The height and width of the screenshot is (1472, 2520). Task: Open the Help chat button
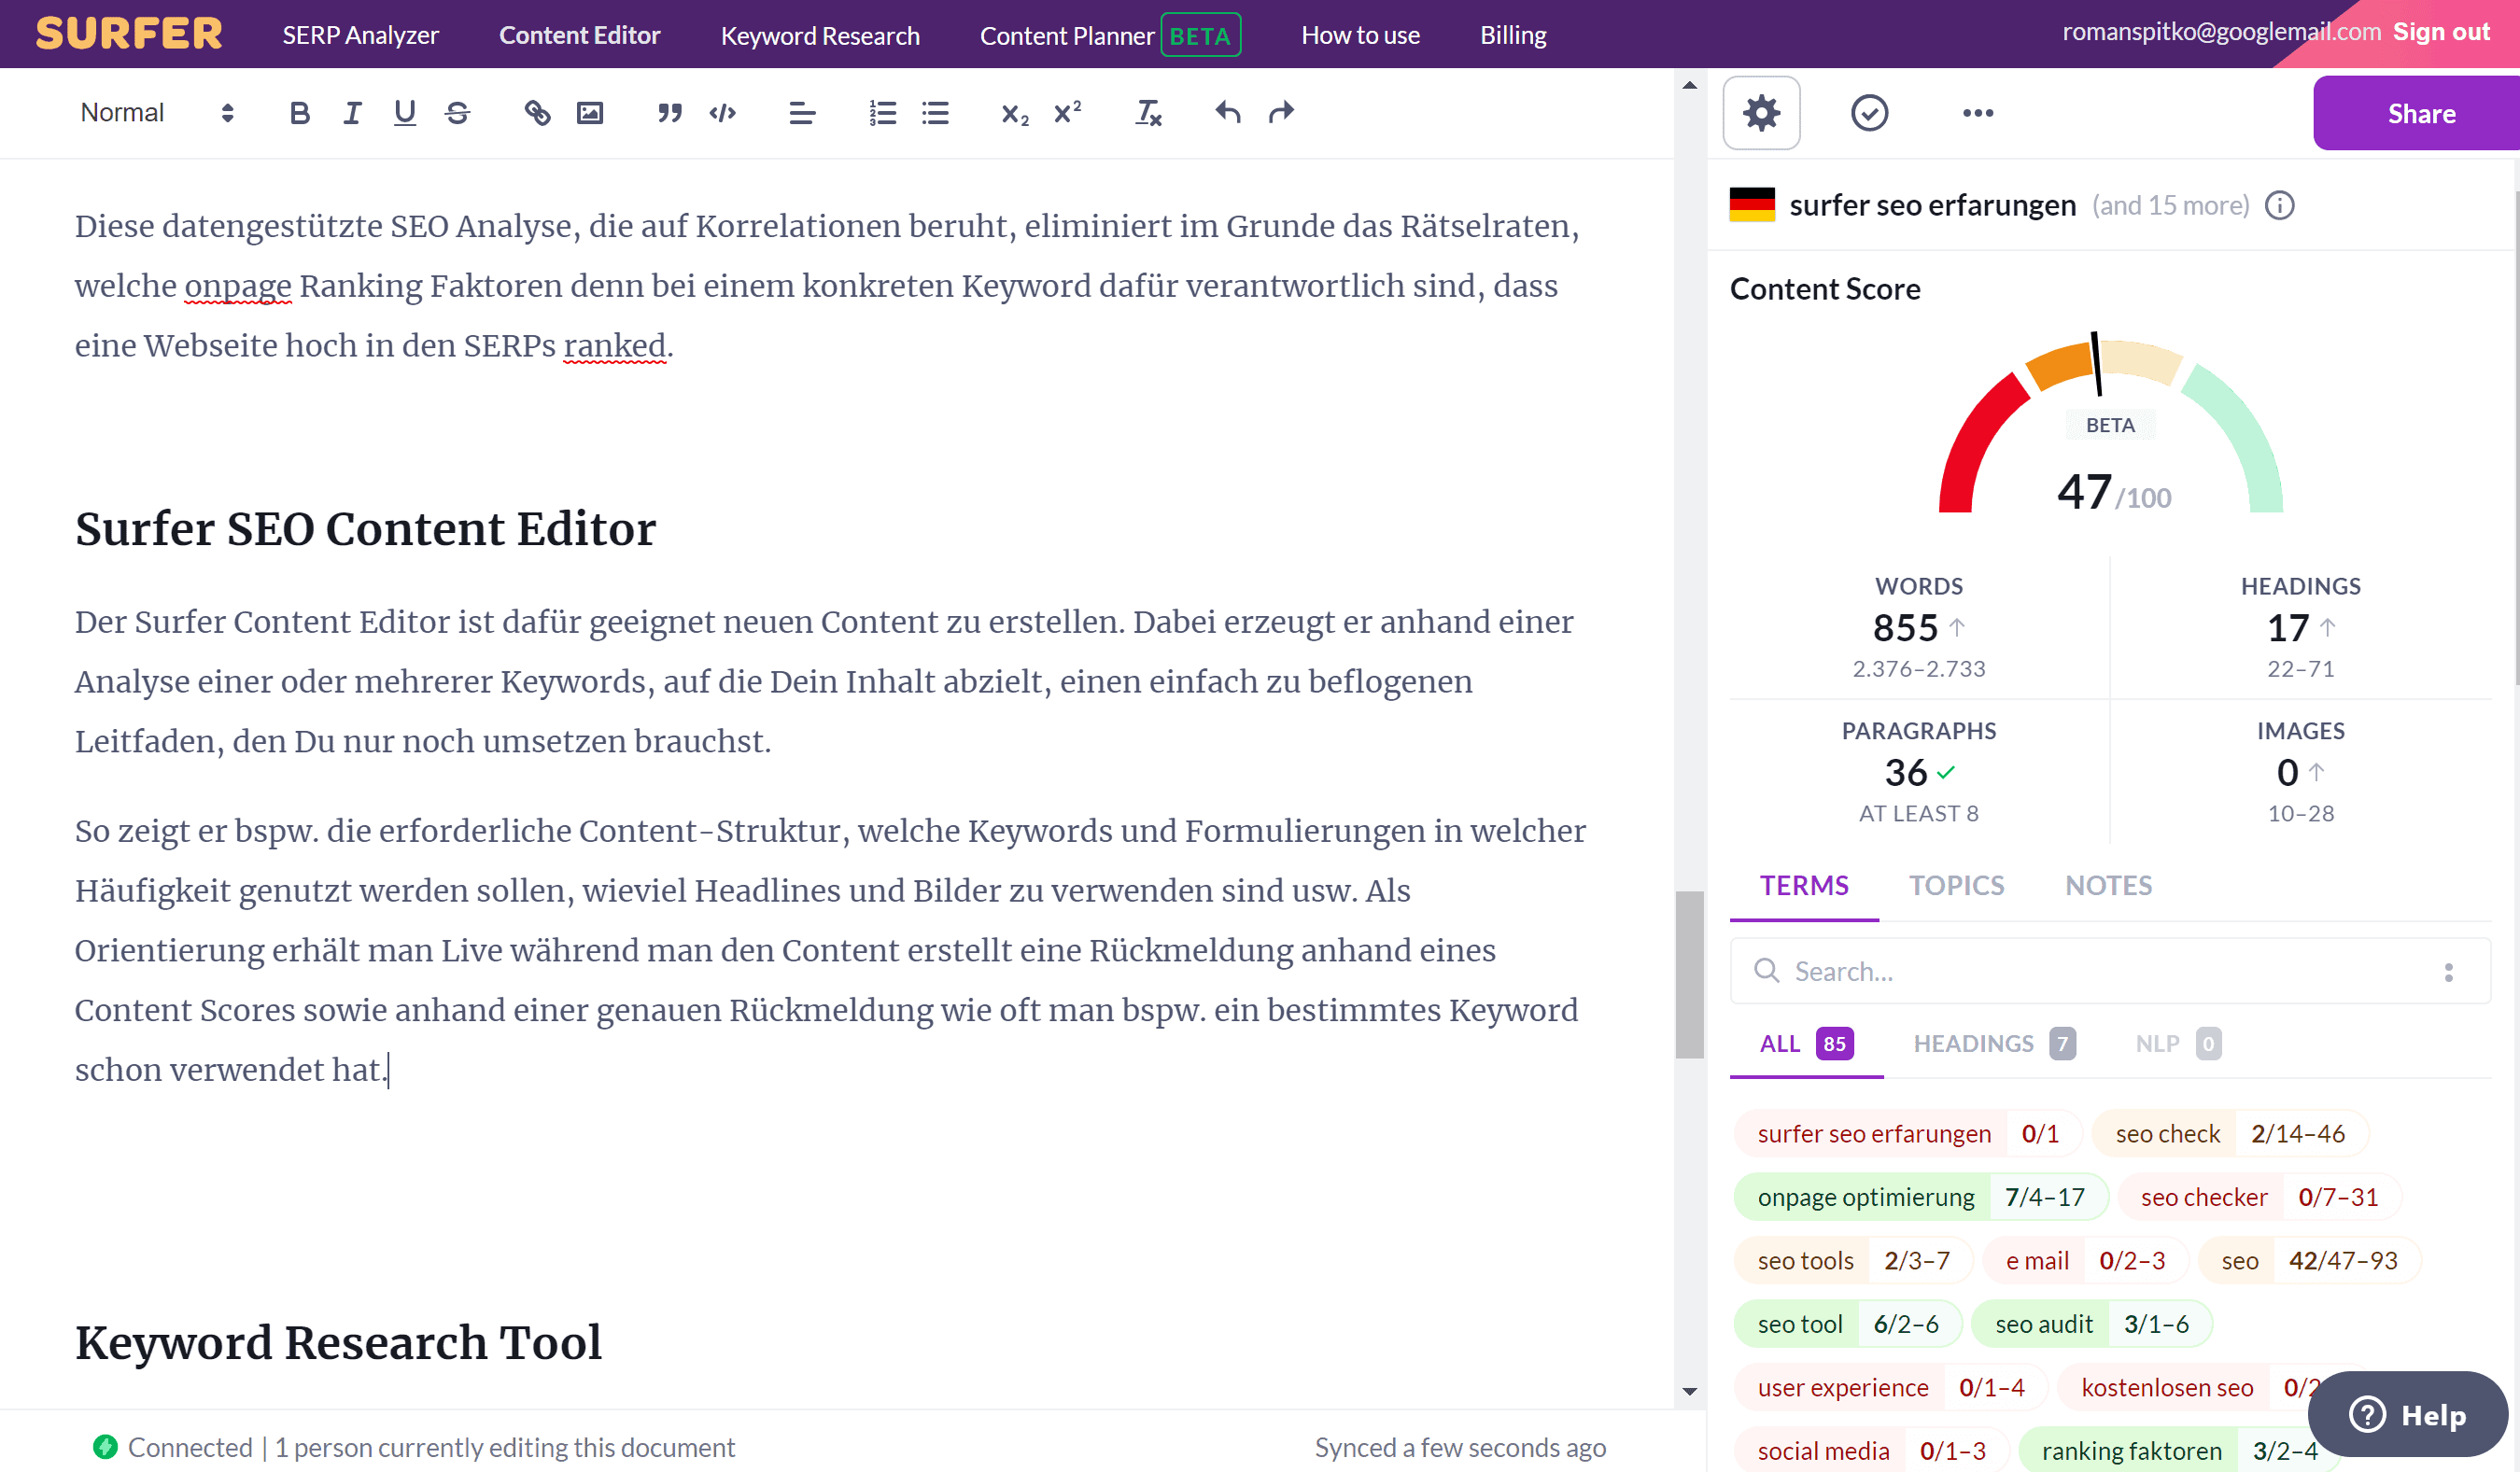[x=2407, y=1415]
